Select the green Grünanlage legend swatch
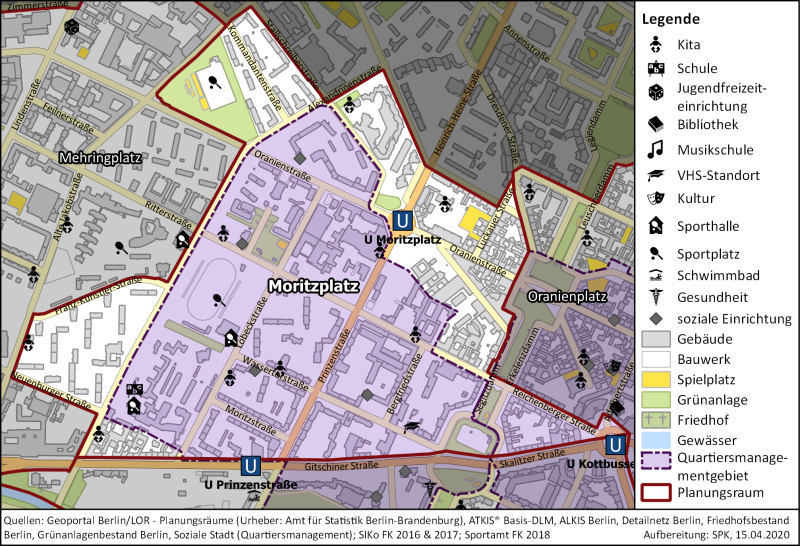800x546 pixels. 655,400
